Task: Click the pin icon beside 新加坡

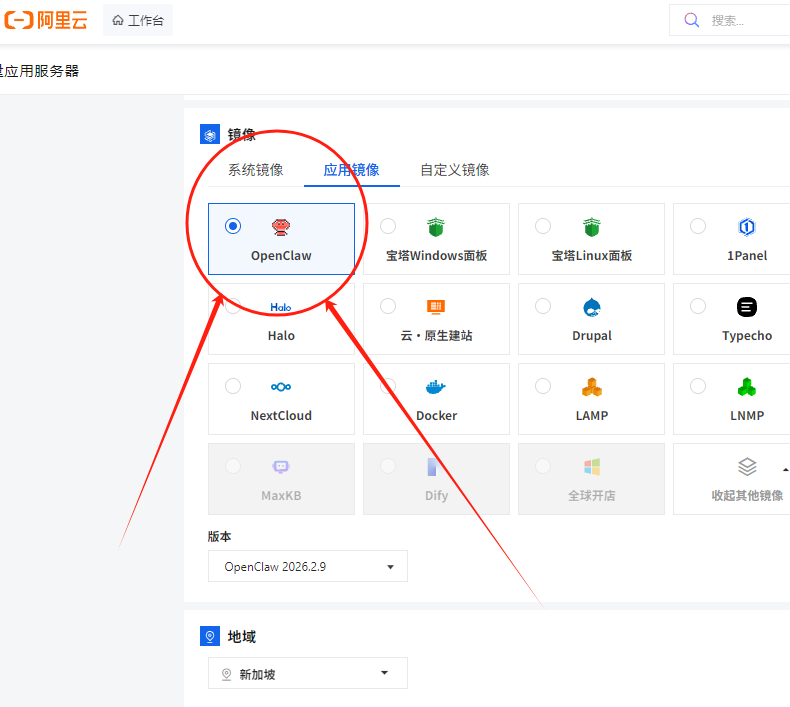Action: 227,674
